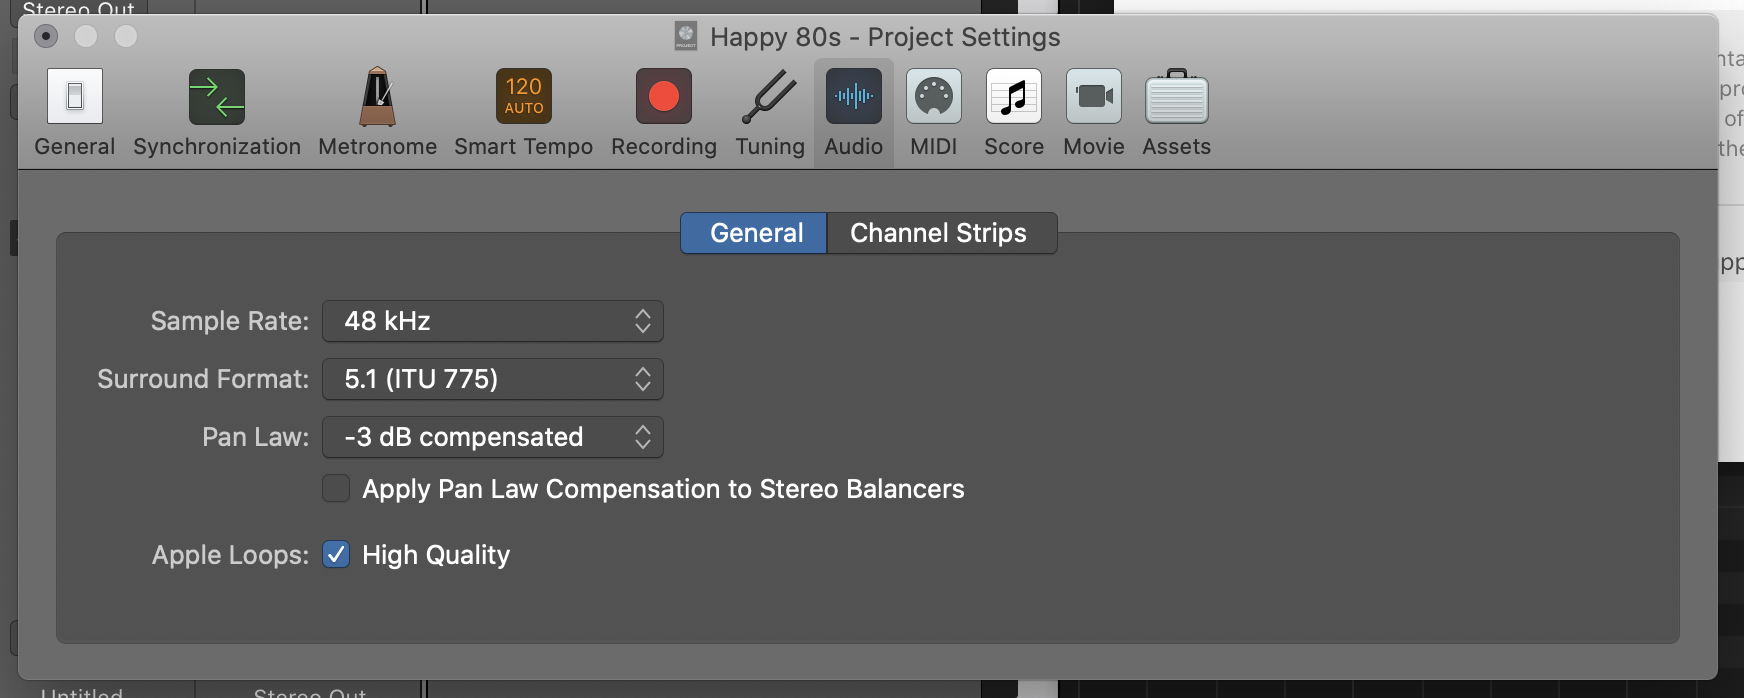Image resolution: width=1744 pixels, height=698 pixels.
Task: Switch to Recording settings
Action: (x=663, y=97)
